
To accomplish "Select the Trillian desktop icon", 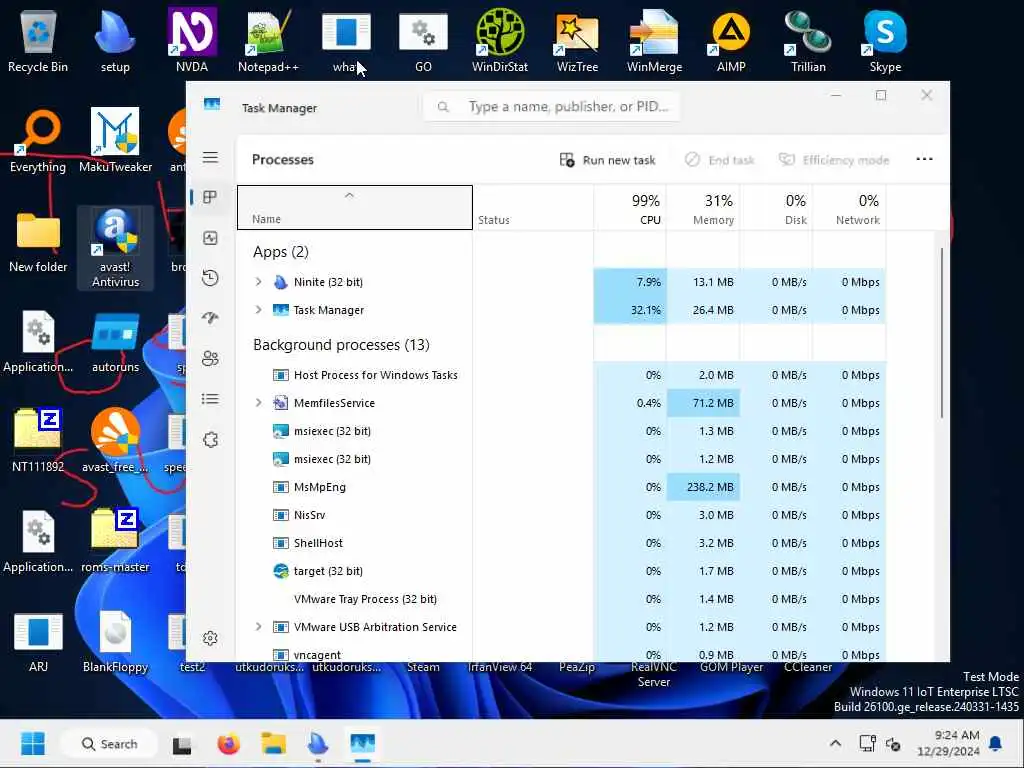I will pyautogui.click(x=808, y=40).
